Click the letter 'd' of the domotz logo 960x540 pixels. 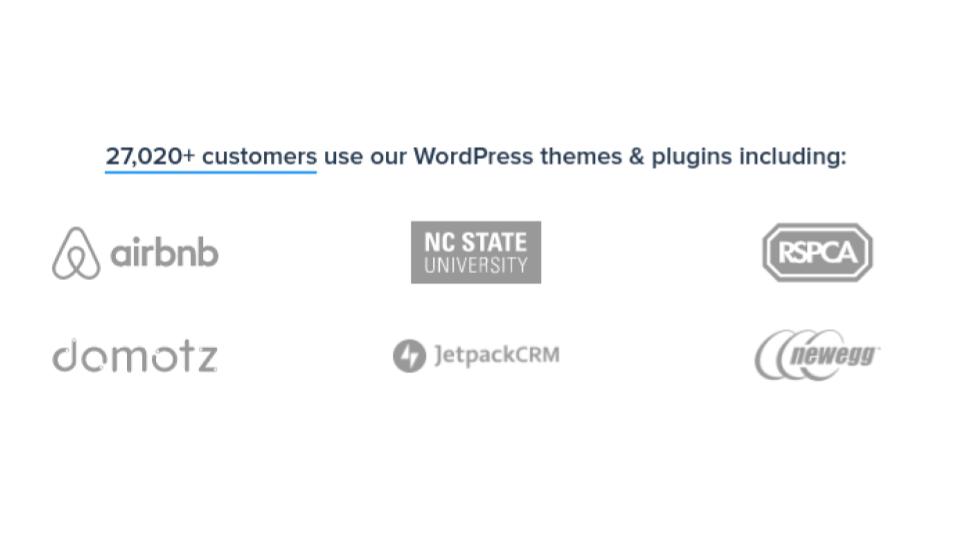(66, 356)
